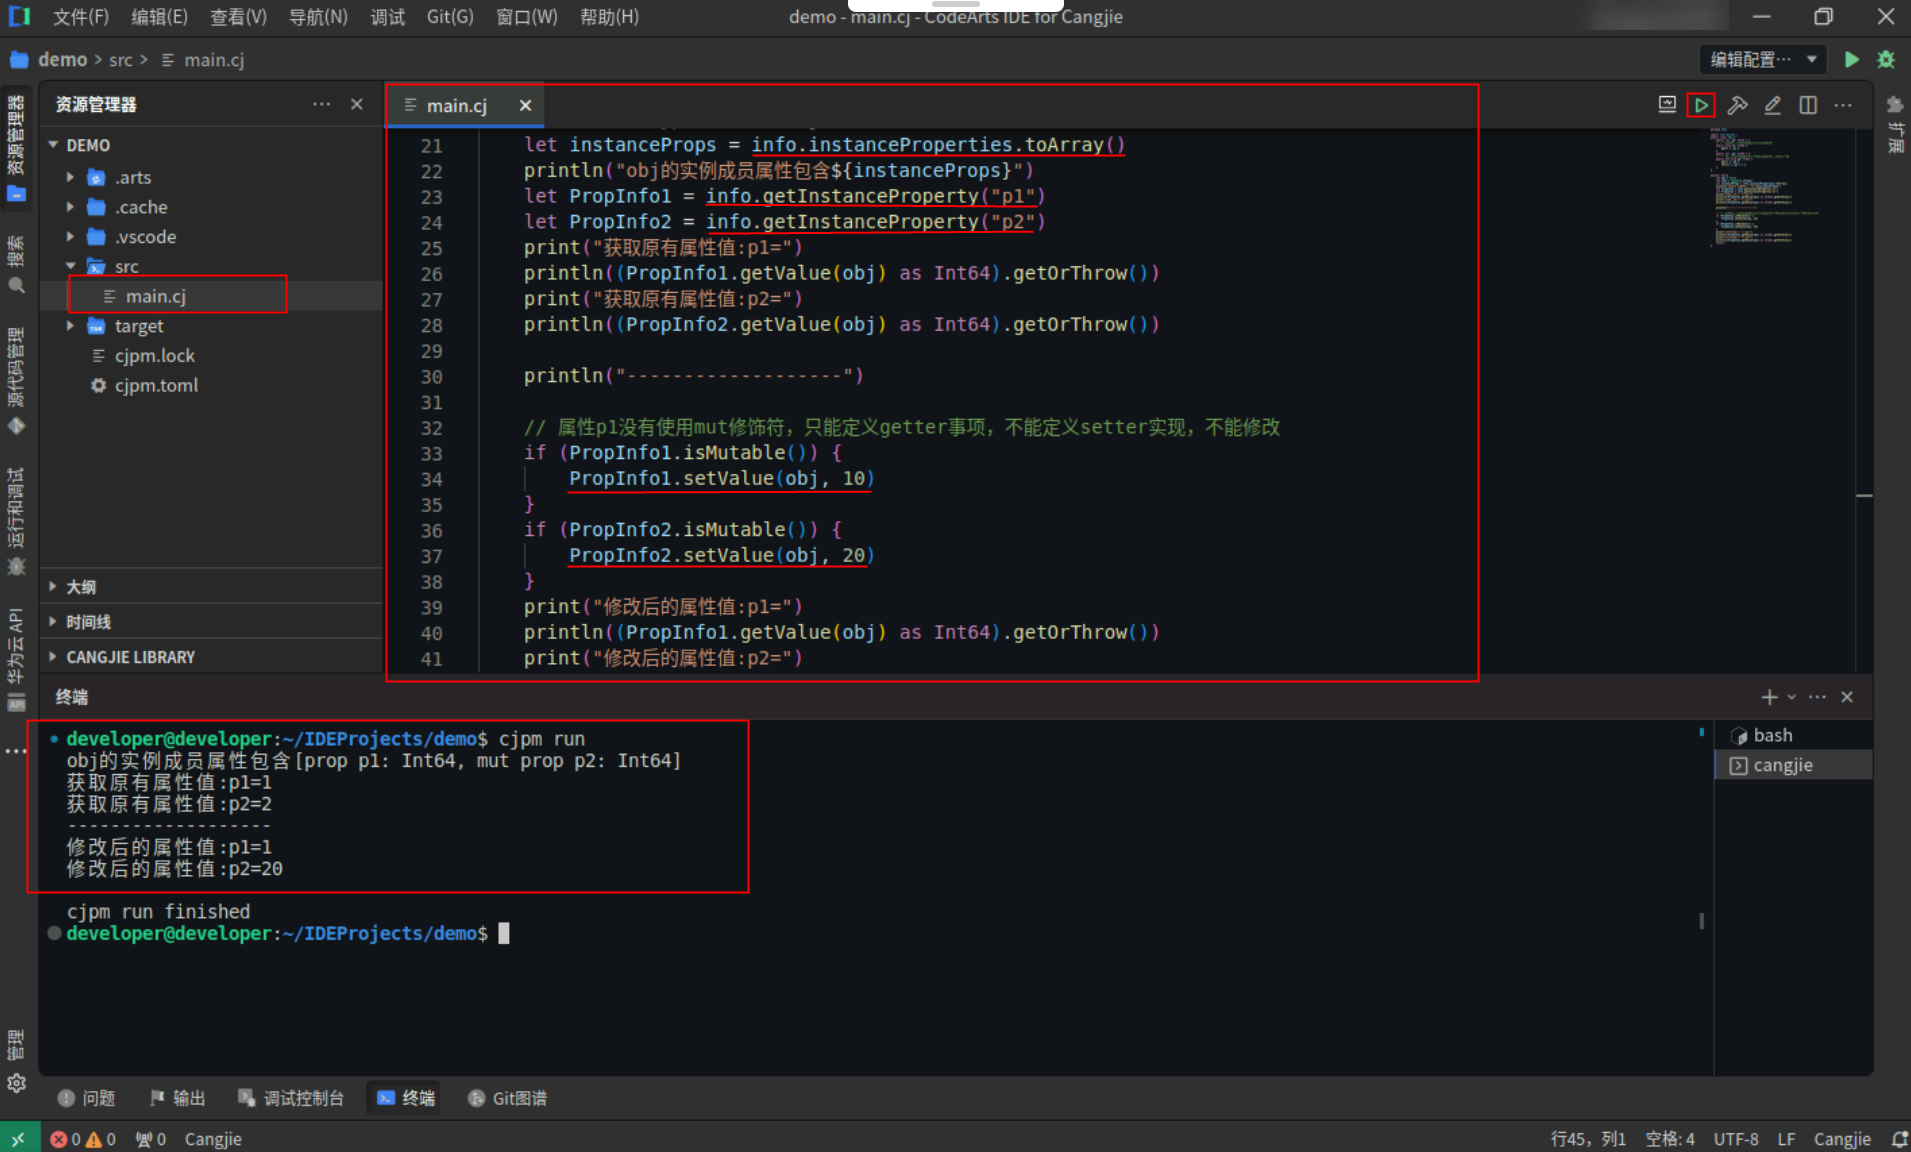Viewport: 1911px width, 1152px height.
Task: Click remote connection icon in status bar
Action: [x=19, y=1139]
